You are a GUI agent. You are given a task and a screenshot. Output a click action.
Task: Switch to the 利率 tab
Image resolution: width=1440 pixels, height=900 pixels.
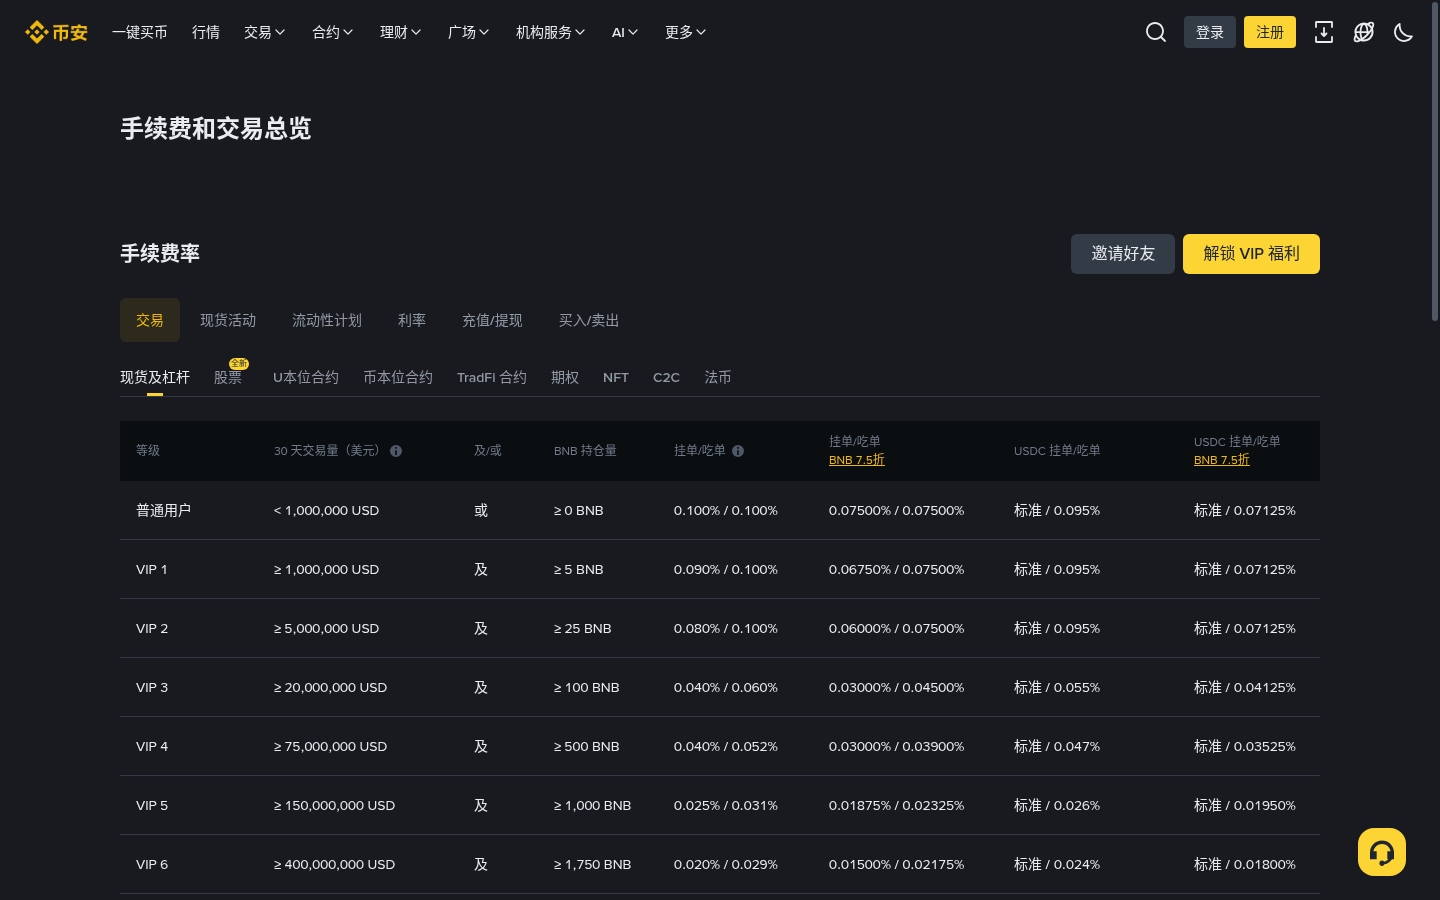point(412,320)
